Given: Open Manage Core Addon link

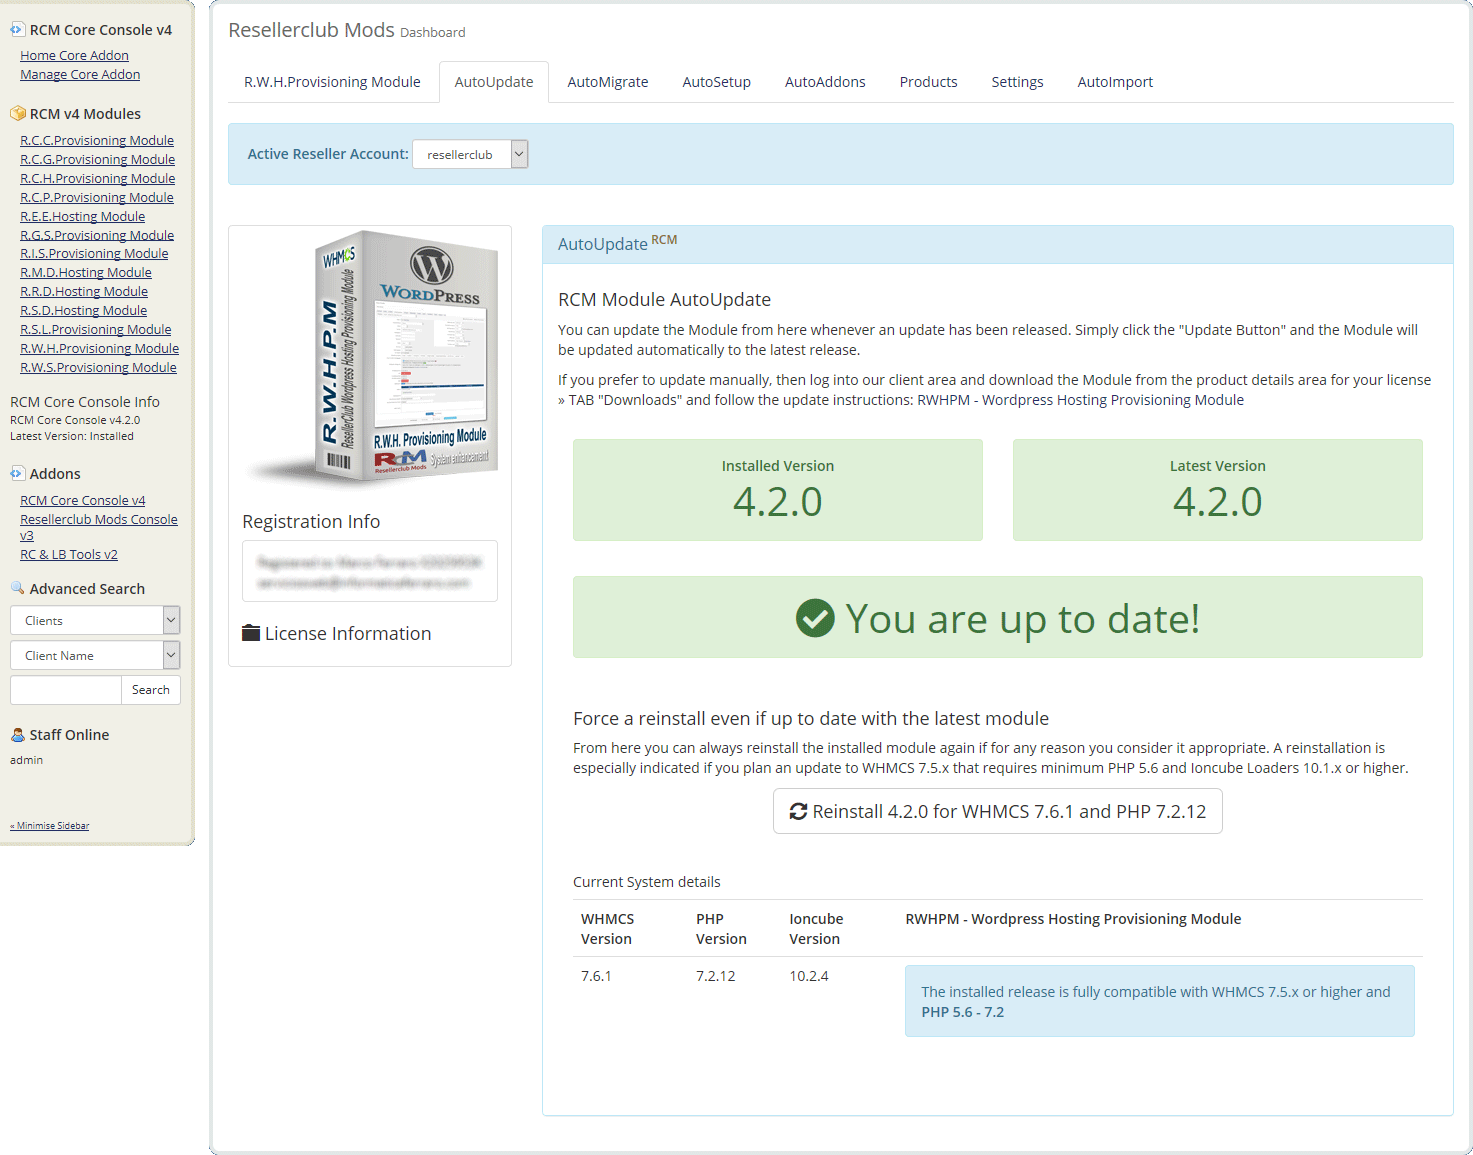Looking at the screenshot, I should 80,75.
